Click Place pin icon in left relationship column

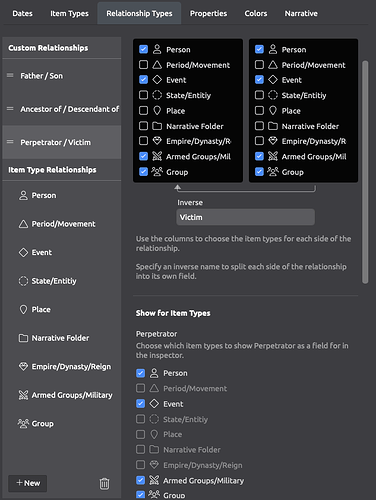tap(157, 110)
